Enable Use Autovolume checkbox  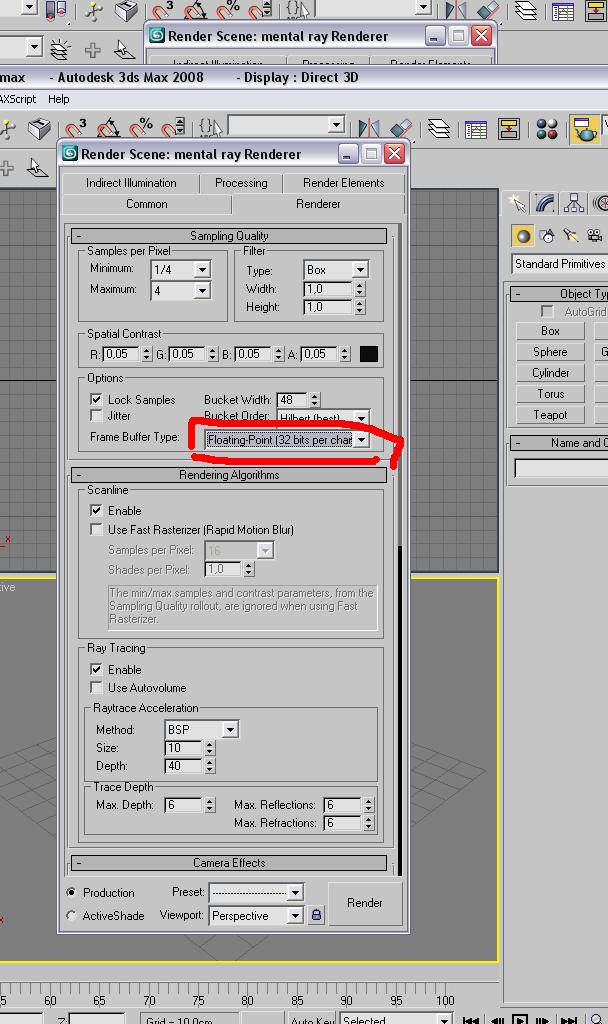click(96, 687)
